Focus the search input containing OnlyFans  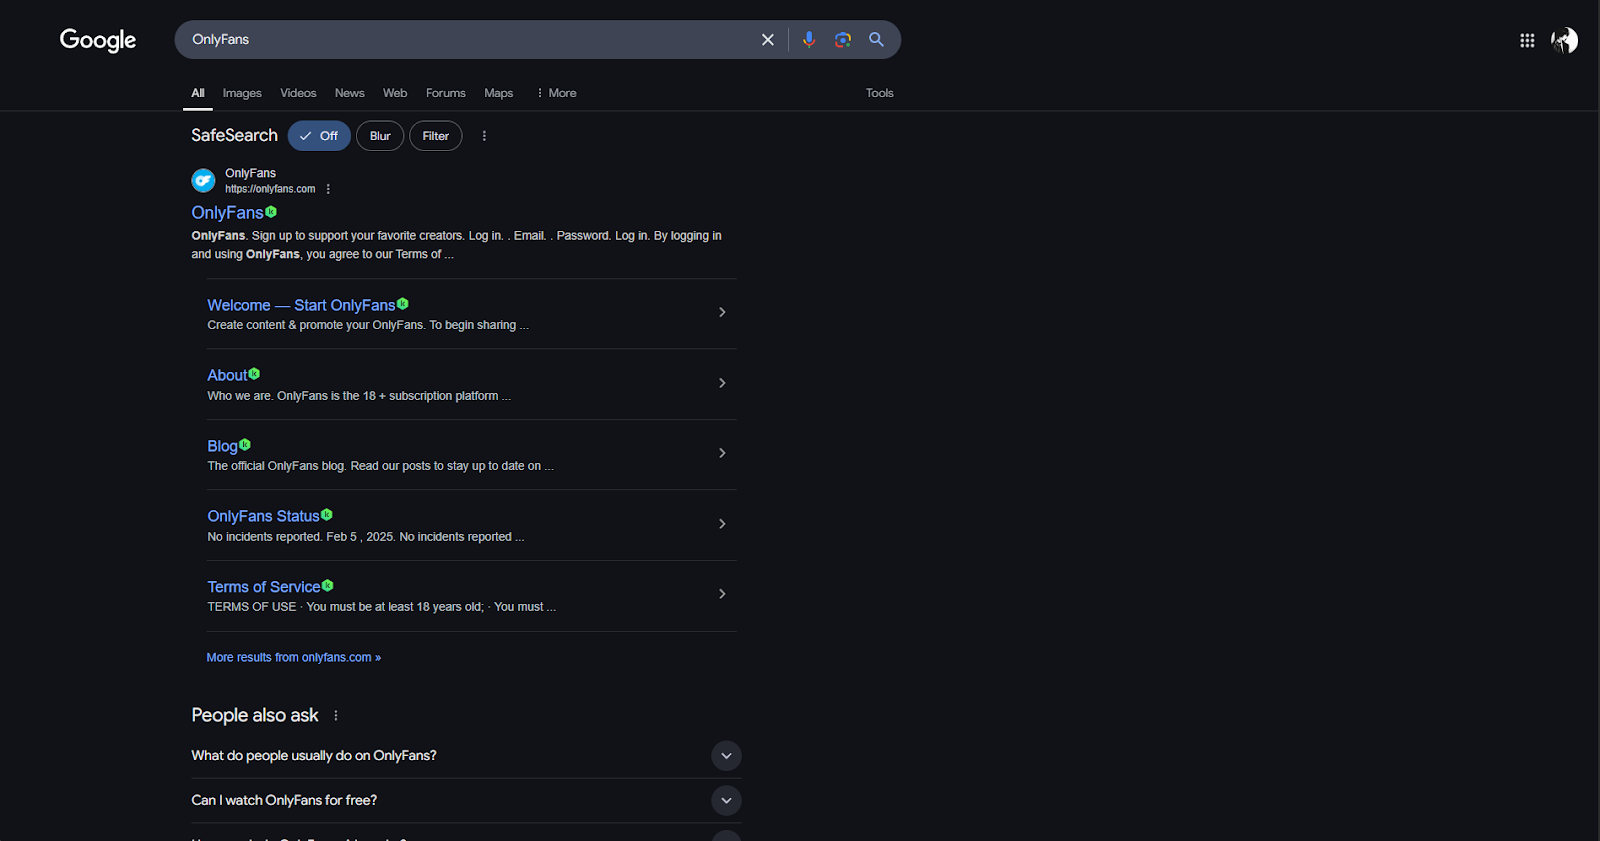click(470, 40)
